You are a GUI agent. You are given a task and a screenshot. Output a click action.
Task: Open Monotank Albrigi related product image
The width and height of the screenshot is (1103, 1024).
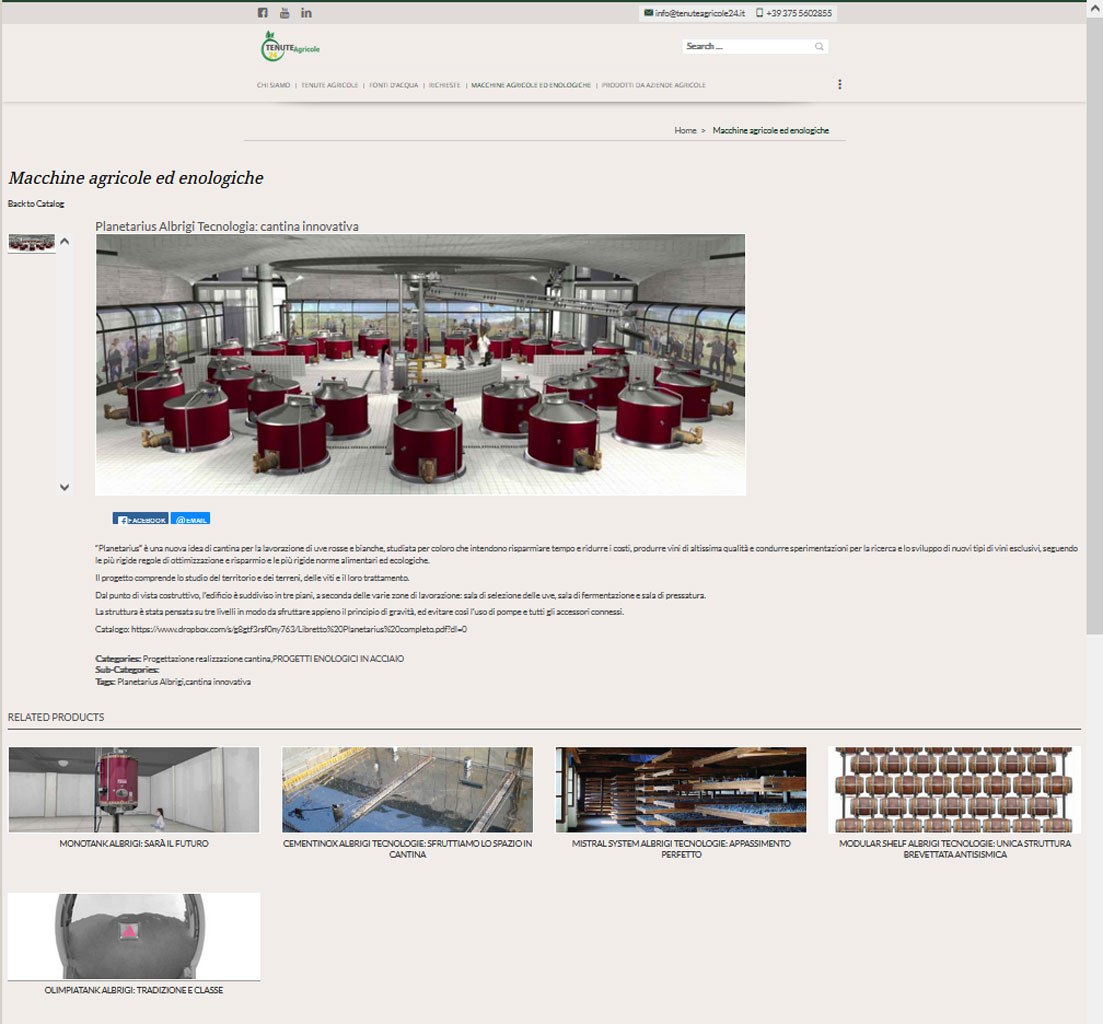134,789
